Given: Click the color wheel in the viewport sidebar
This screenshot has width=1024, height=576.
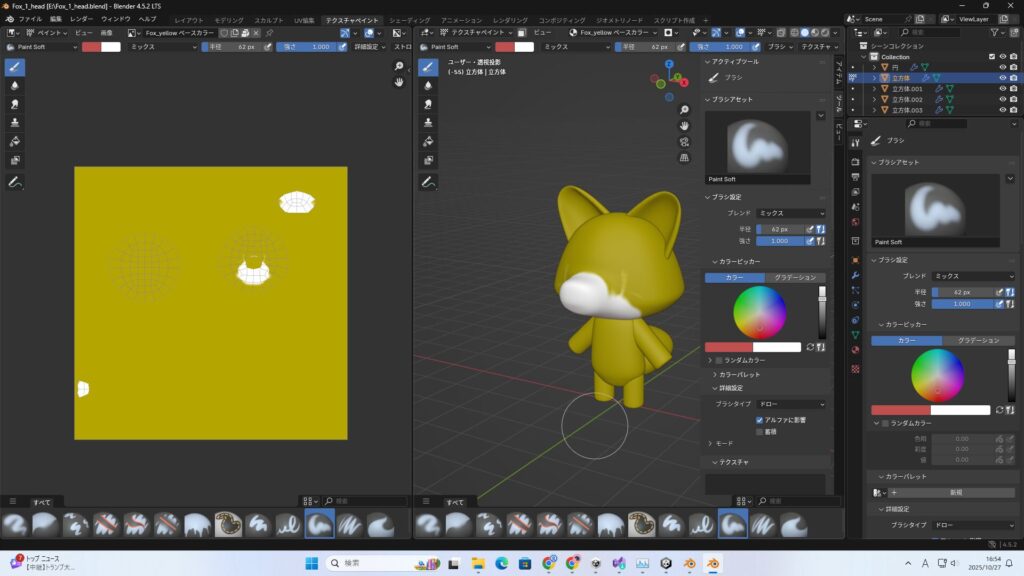Looking at the screenshot, I should pyautogui.click(x=760, y=312).
